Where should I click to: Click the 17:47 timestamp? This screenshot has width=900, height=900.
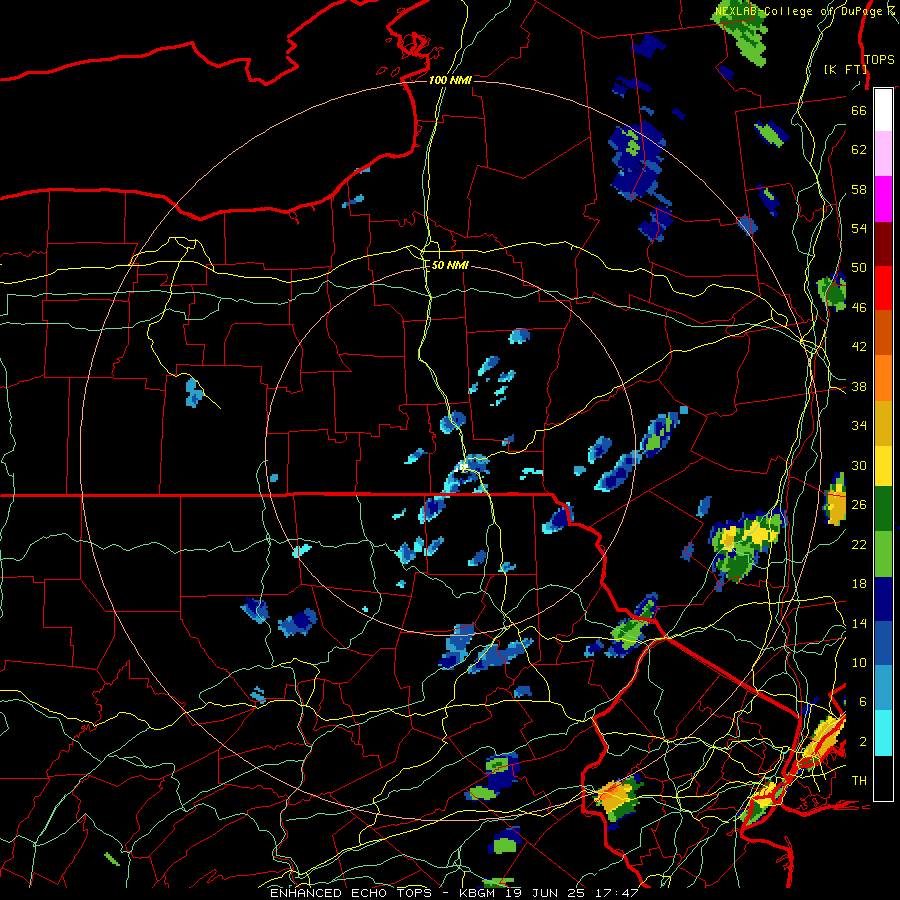click(617, 893)
